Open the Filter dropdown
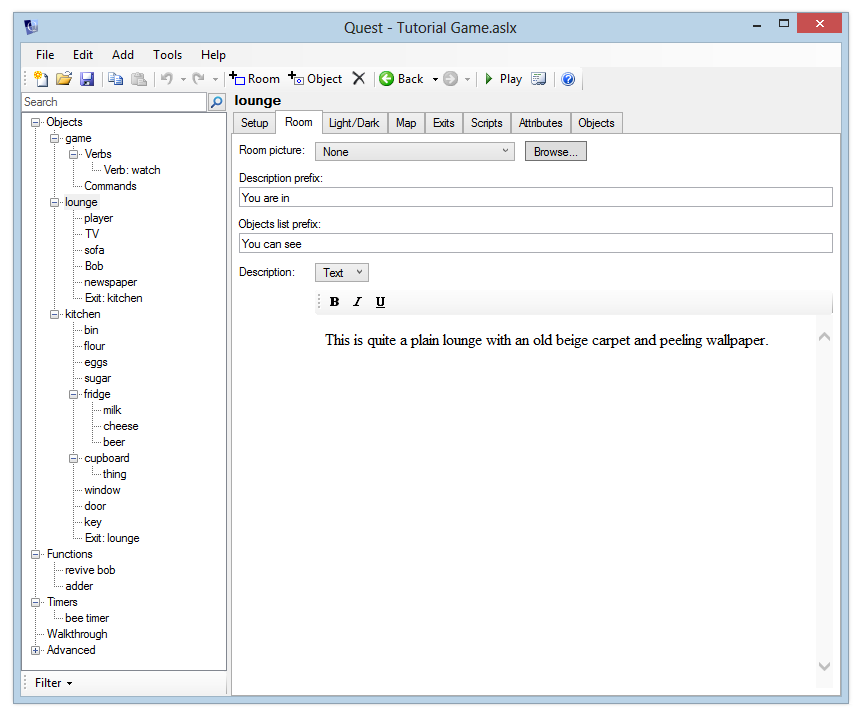Viewport: 862px width, 719px height. (x=53, y=683)
